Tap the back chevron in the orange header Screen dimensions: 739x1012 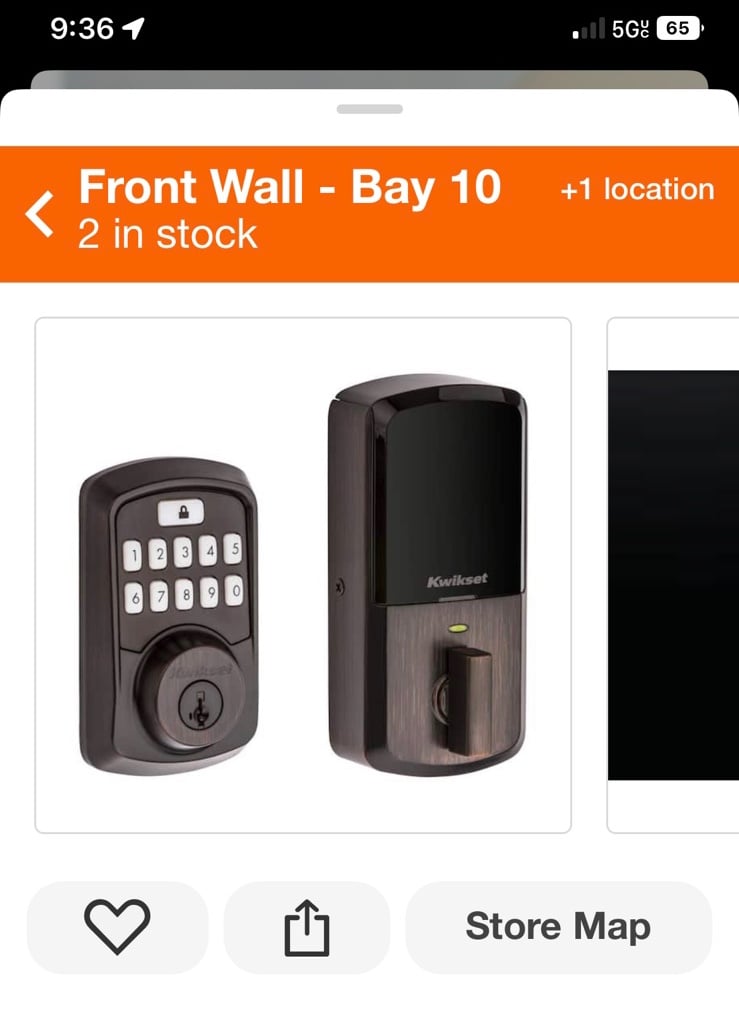click(40, 214)
